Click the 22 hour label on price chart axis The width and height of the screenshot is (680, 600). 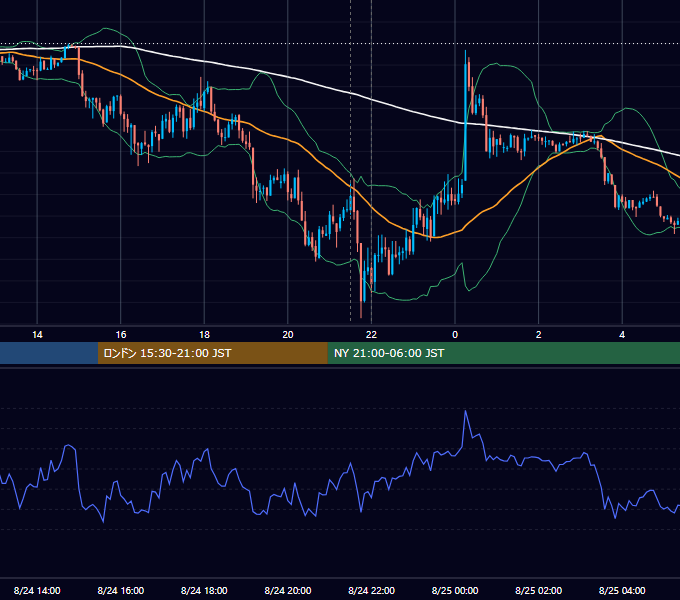tap(371, 335)
